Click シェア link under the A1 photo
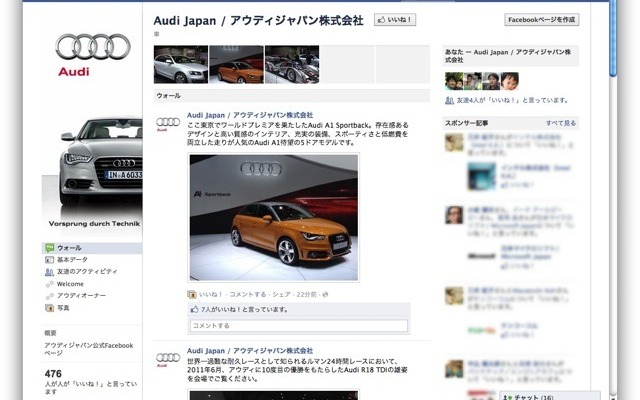 pyautogui.click(x=281, y=294)
